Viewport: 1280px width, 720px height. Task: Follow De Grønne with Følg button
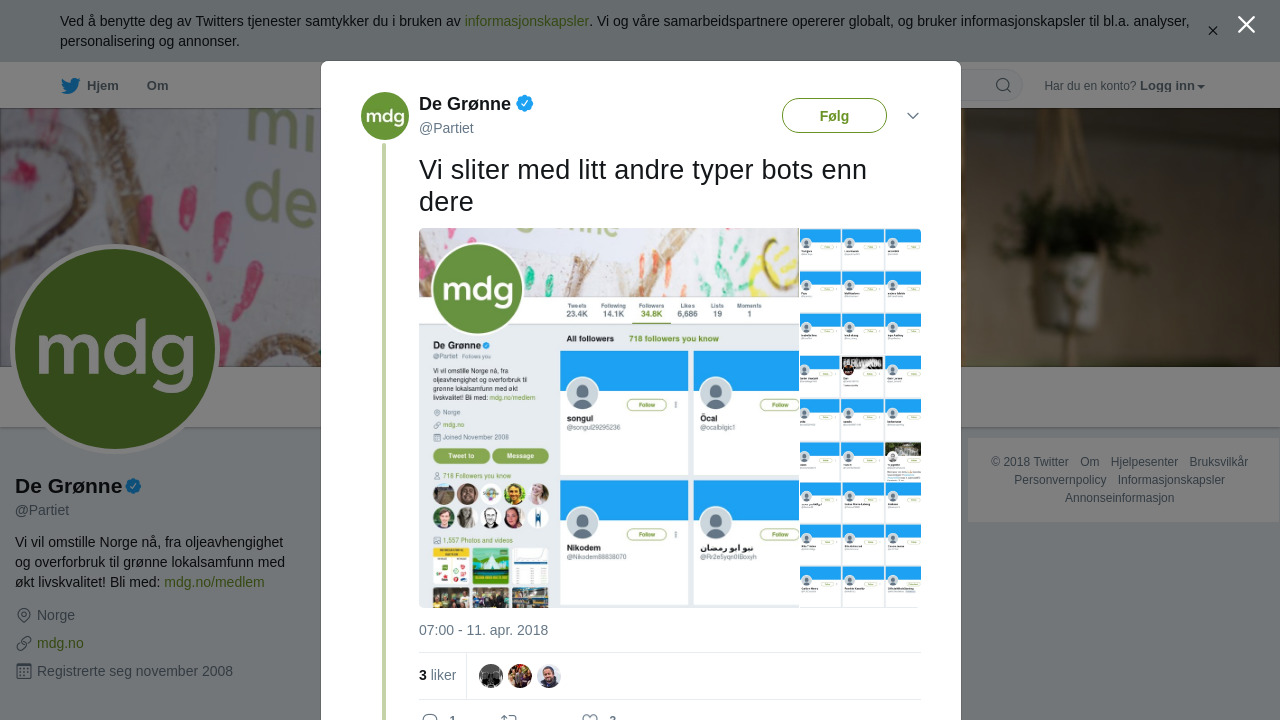[834, 116]
